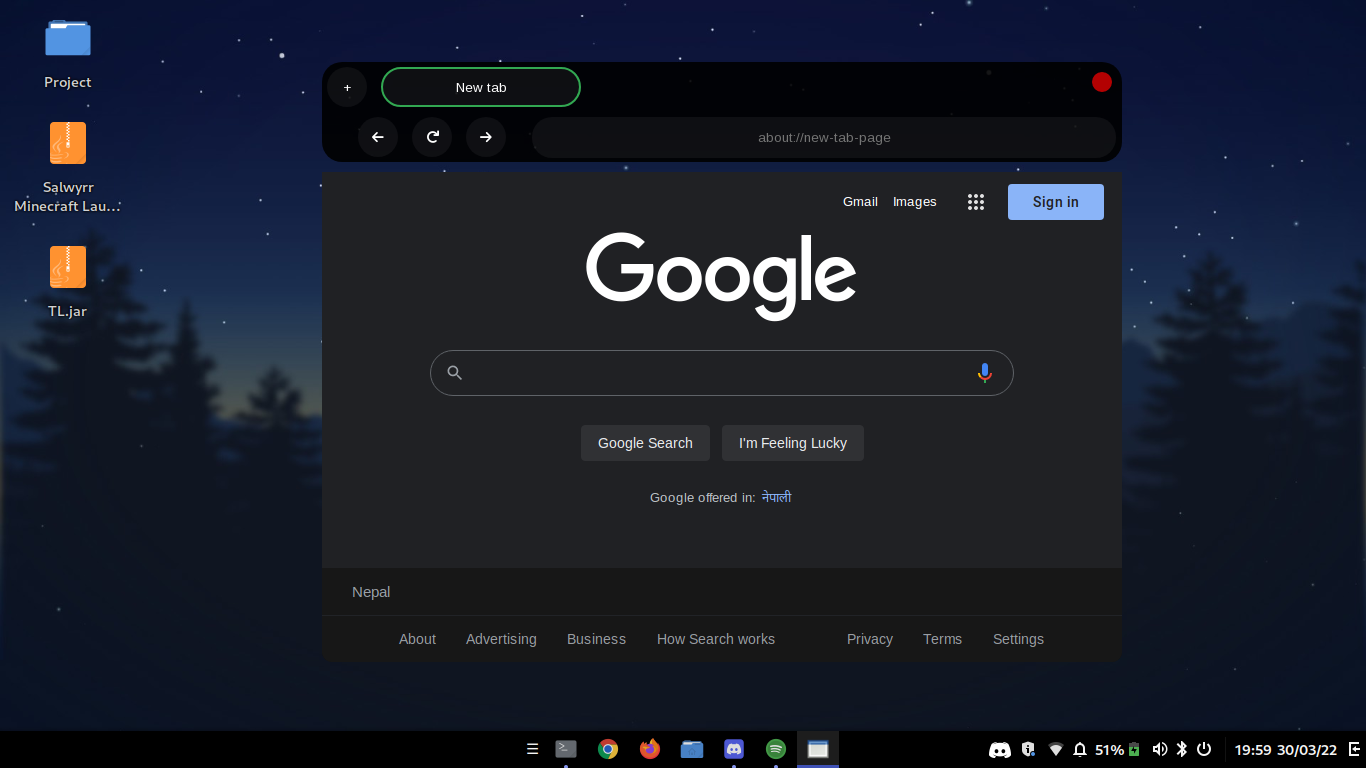Click I'm Feeling Lucky button
Image resolution: width=1366 pixels, height=768 pixels.
(793, 443)
